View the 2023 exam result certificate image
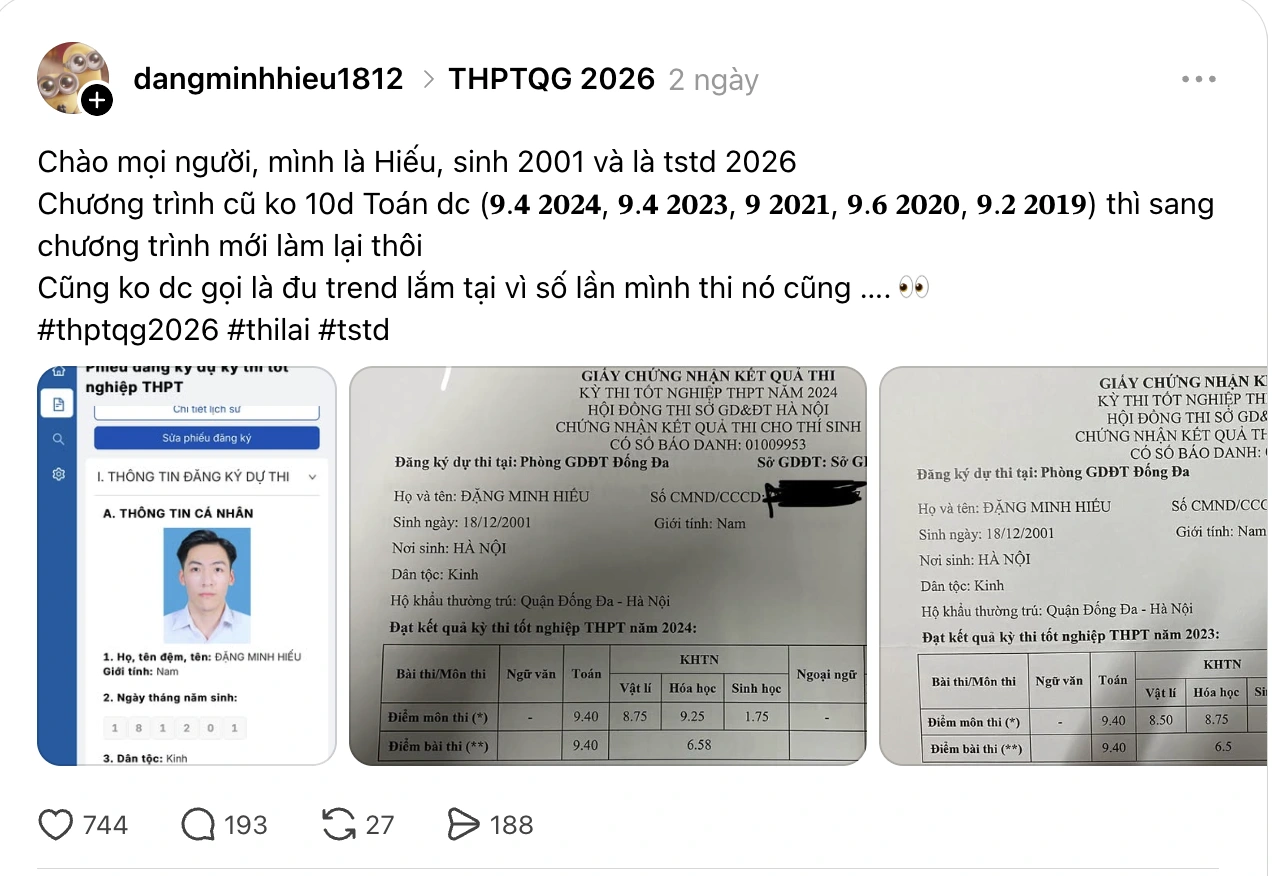Image resolution: width=1274 pixels, height=876 pixels. [x=1073, y=565]
